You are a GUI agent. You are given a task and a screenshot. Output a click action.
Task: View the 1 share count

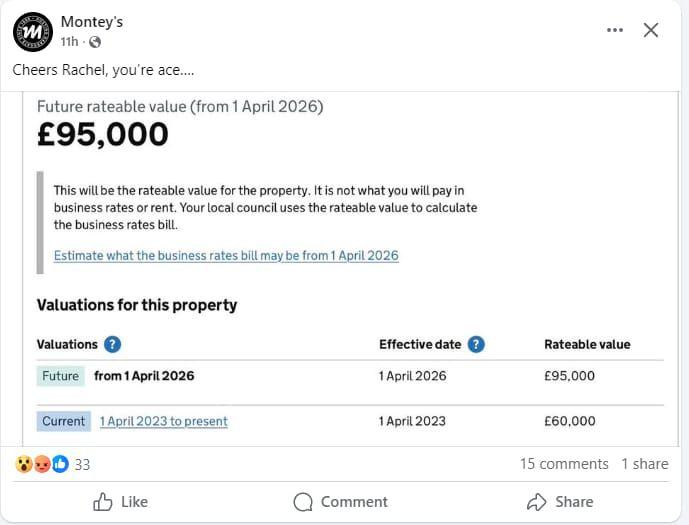click(x=644, y=464)
